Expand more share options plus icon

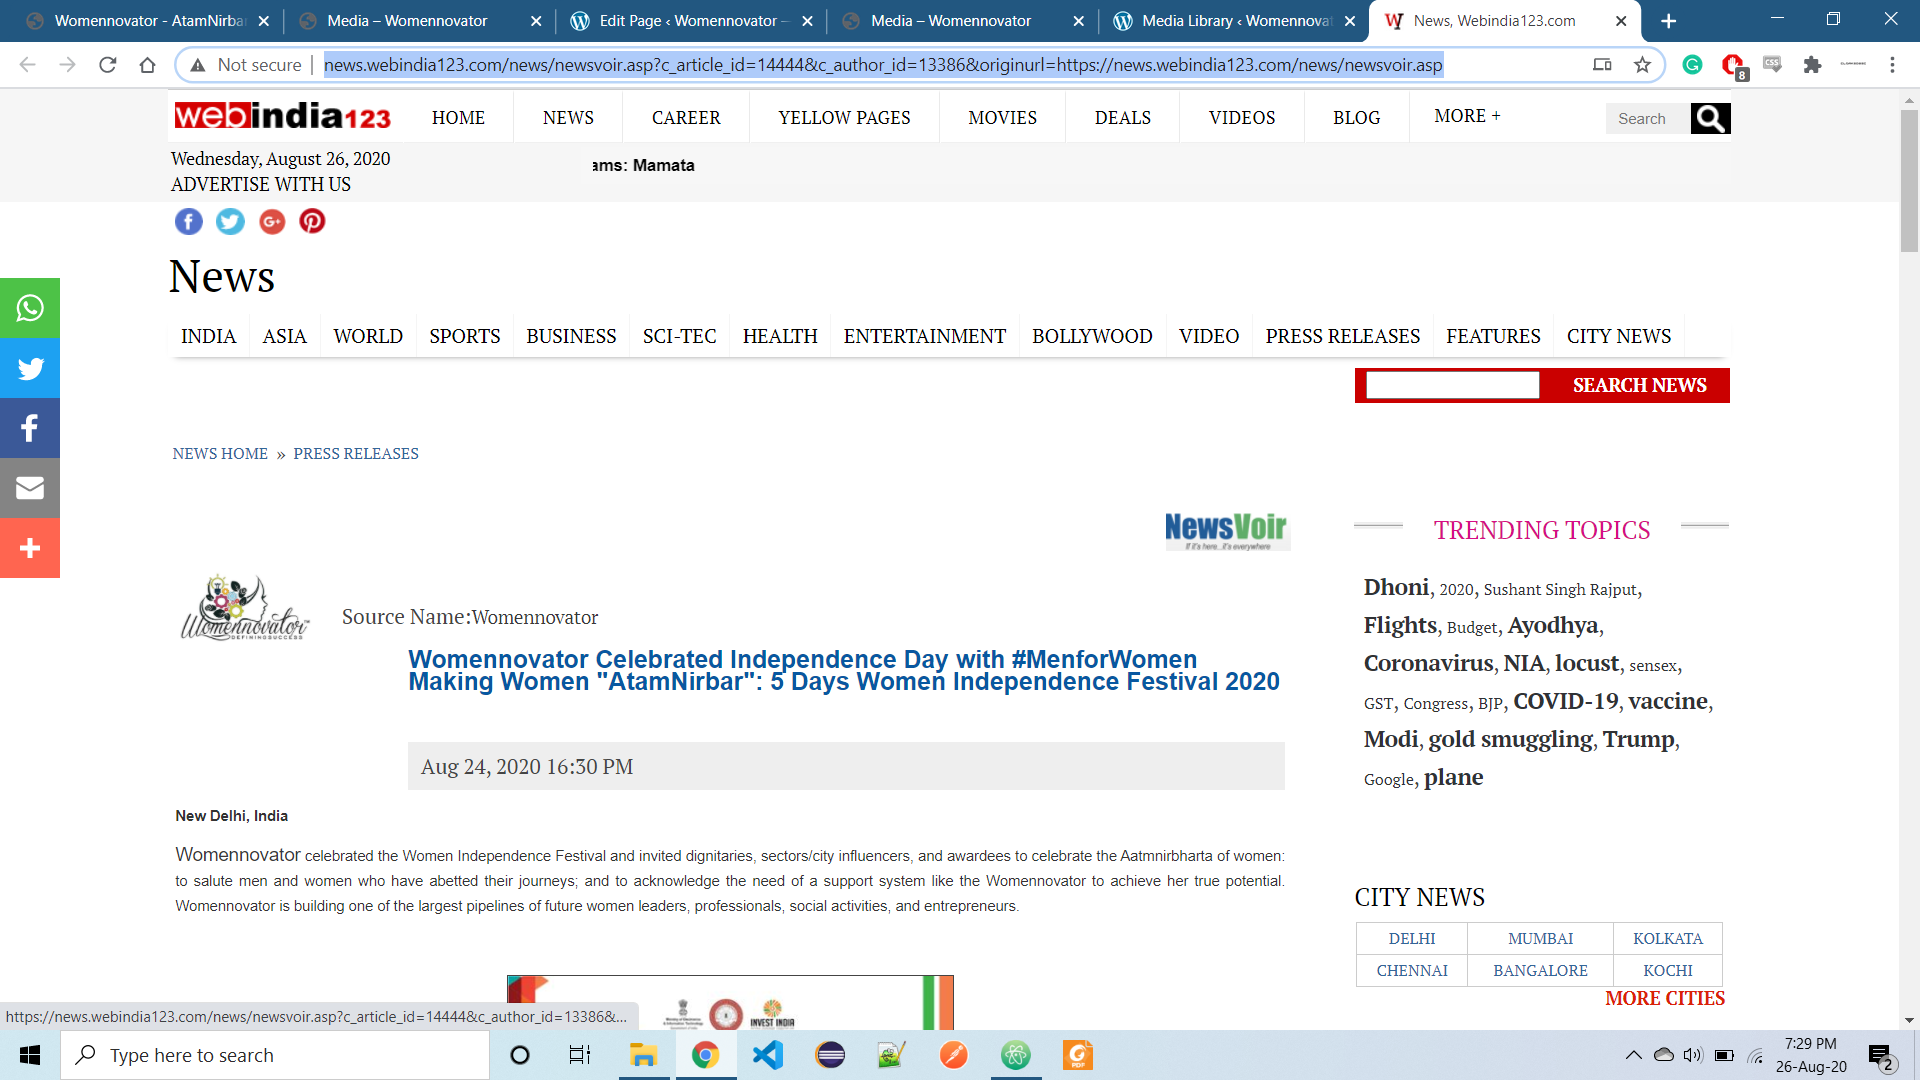point(30,548)
